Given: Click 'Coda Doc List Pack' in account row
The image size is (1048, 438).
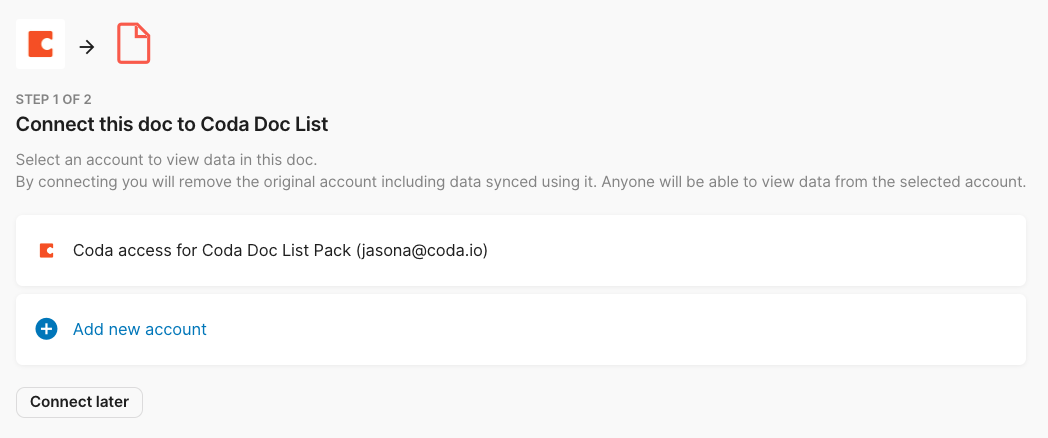Looking at the screenshot, I should pos(276,251).
